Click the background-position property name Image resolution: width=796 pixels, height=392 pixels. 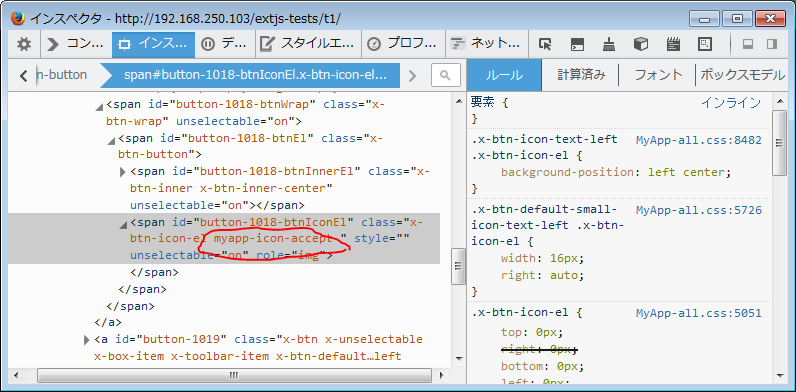click(x=567, y=172)
